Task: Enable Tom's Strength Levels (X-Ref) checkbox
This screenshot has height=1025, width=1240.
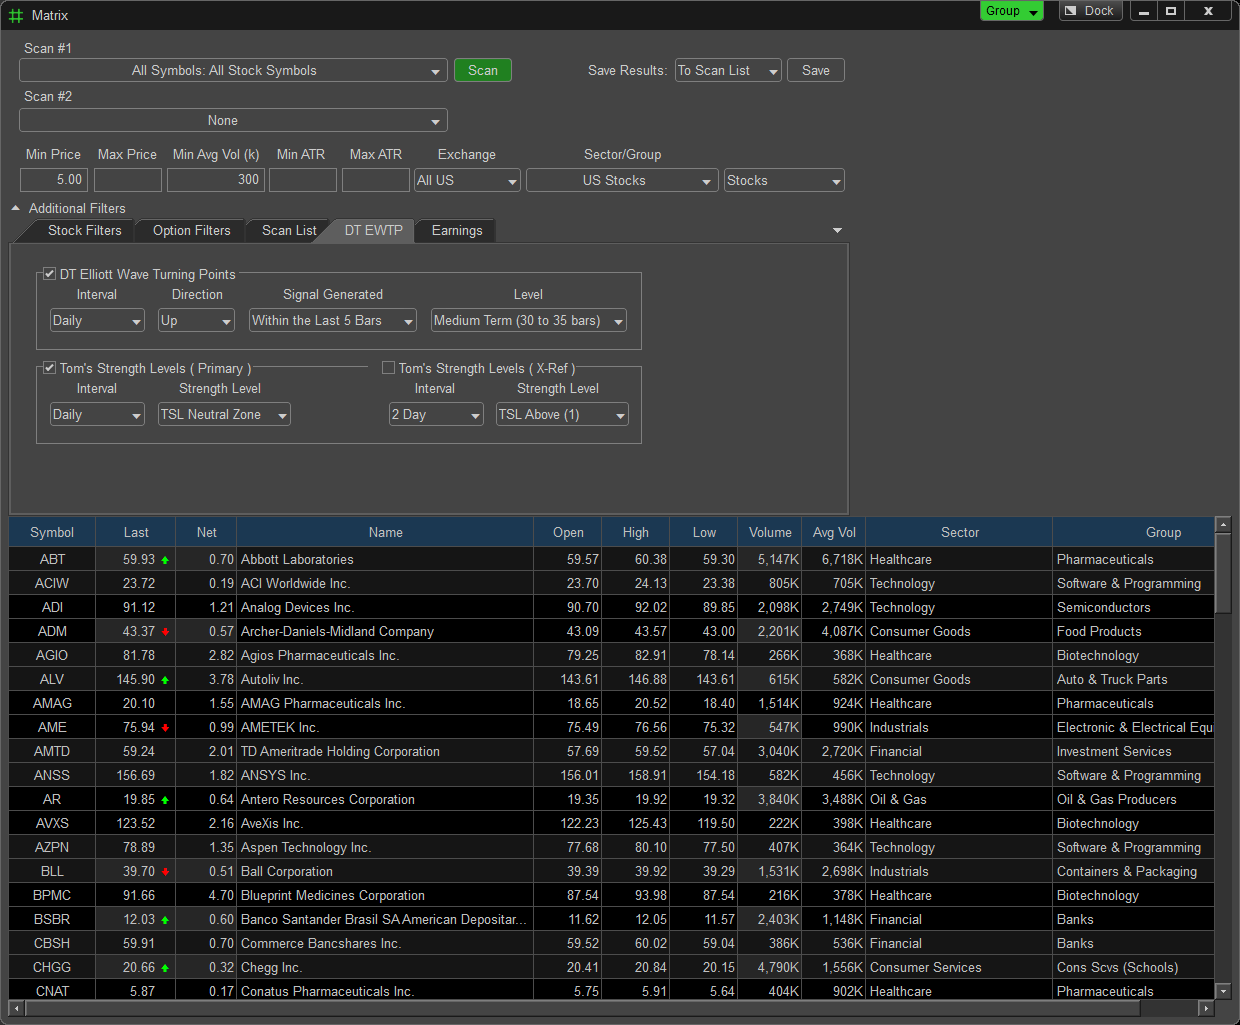Action: (x=388, y=368)
